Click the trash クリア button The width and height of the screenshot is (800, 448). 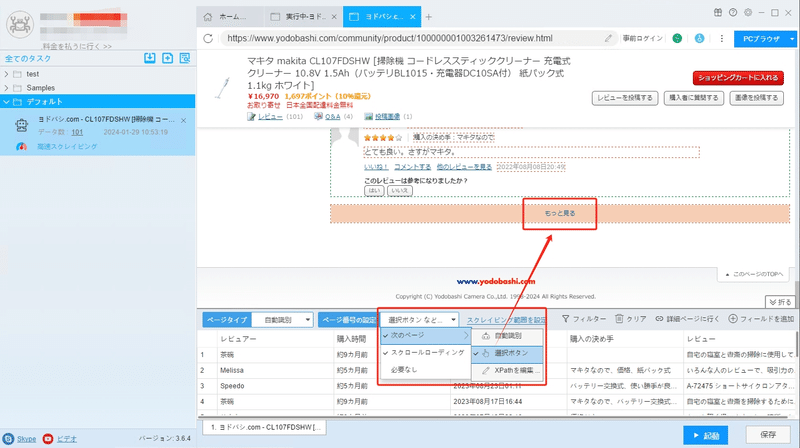(631, 319)
